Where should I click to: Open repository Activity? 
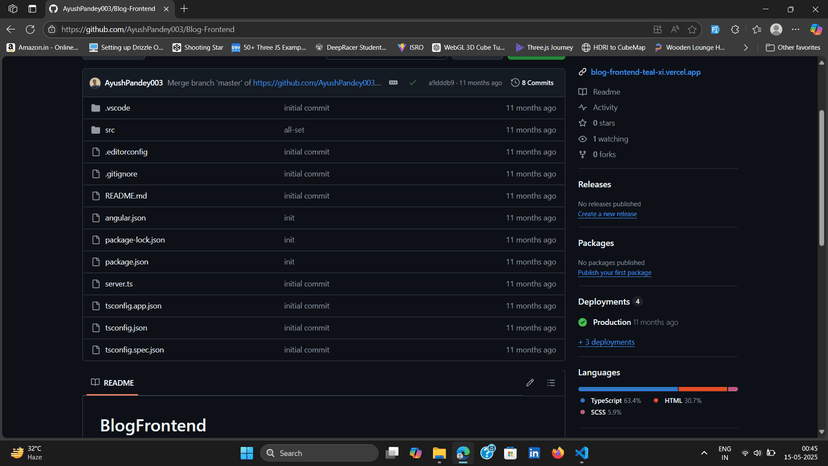605,107
